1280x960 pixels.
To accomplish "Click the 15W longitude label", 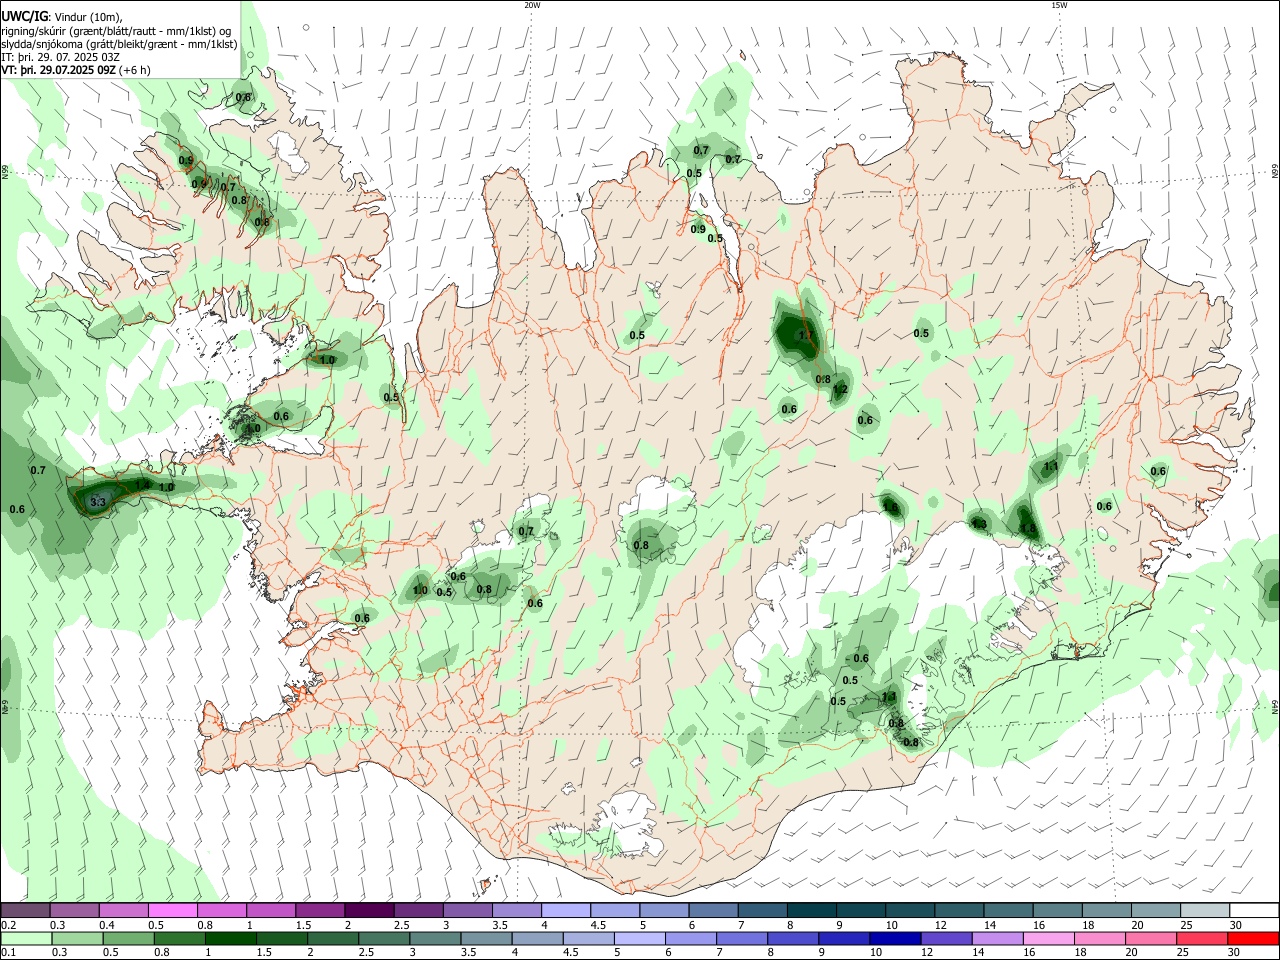I will click(1059, 5).
